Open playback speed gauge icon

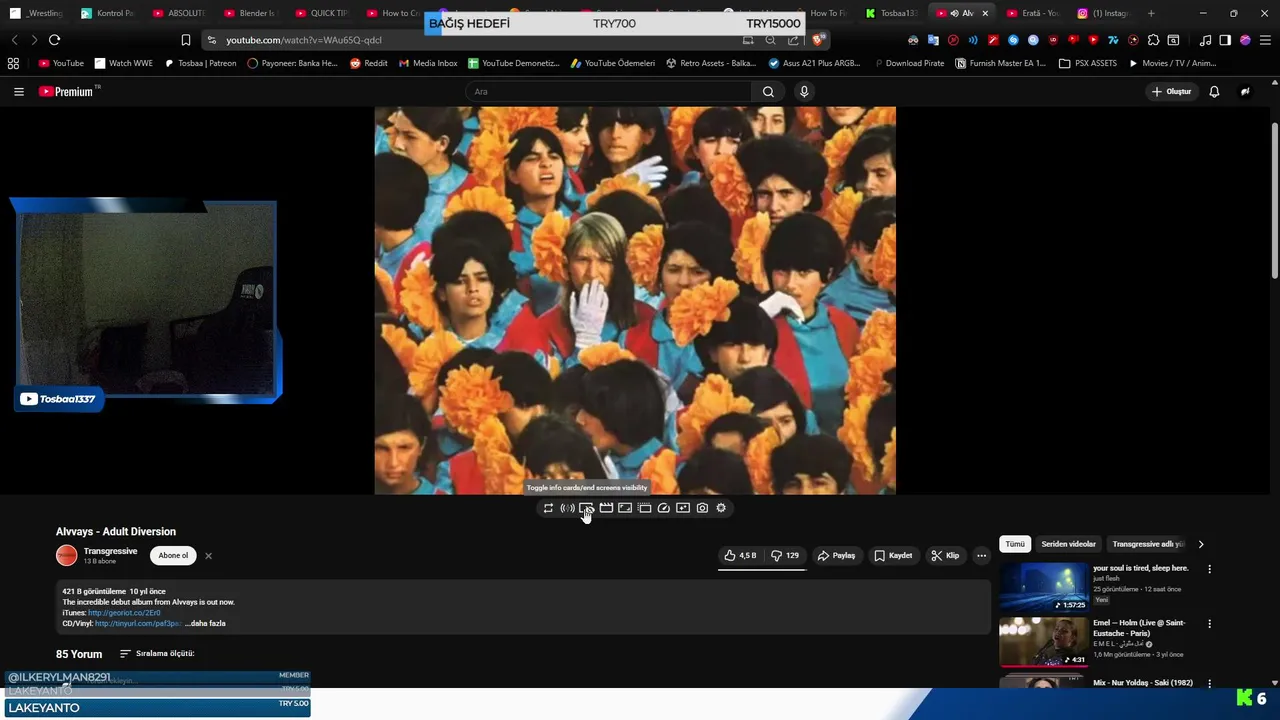(x=663, y=508)
